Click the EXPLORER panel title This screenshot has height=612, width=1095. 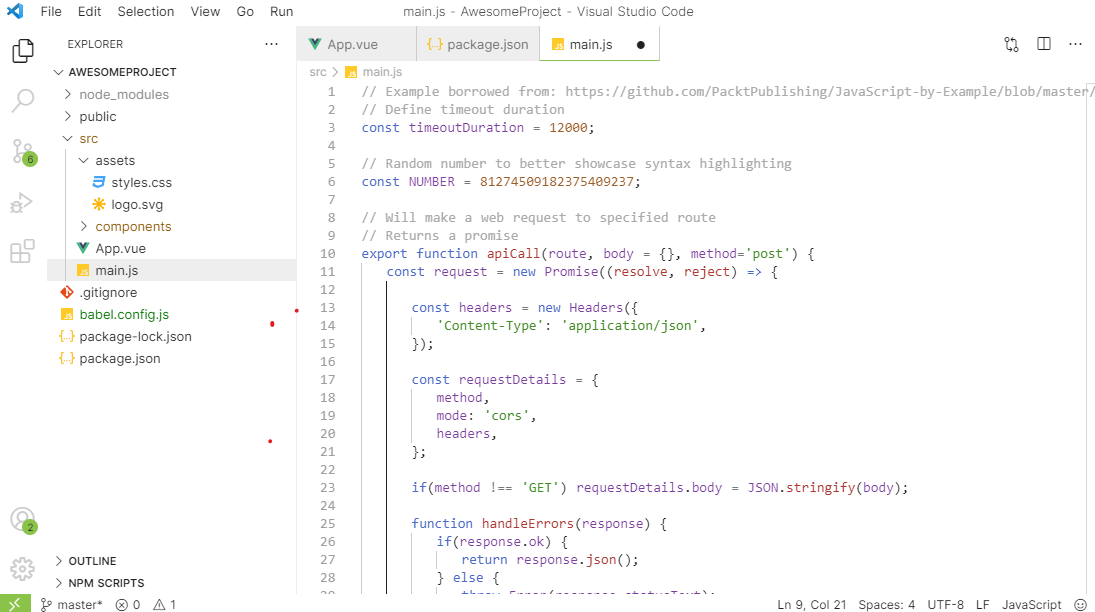[95, 44]
